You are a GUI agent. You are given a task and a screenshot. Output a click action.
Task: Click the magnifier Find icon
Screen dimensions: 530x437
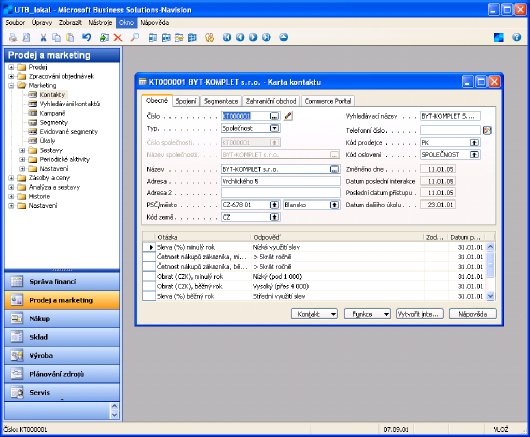[x=135, y=37]
